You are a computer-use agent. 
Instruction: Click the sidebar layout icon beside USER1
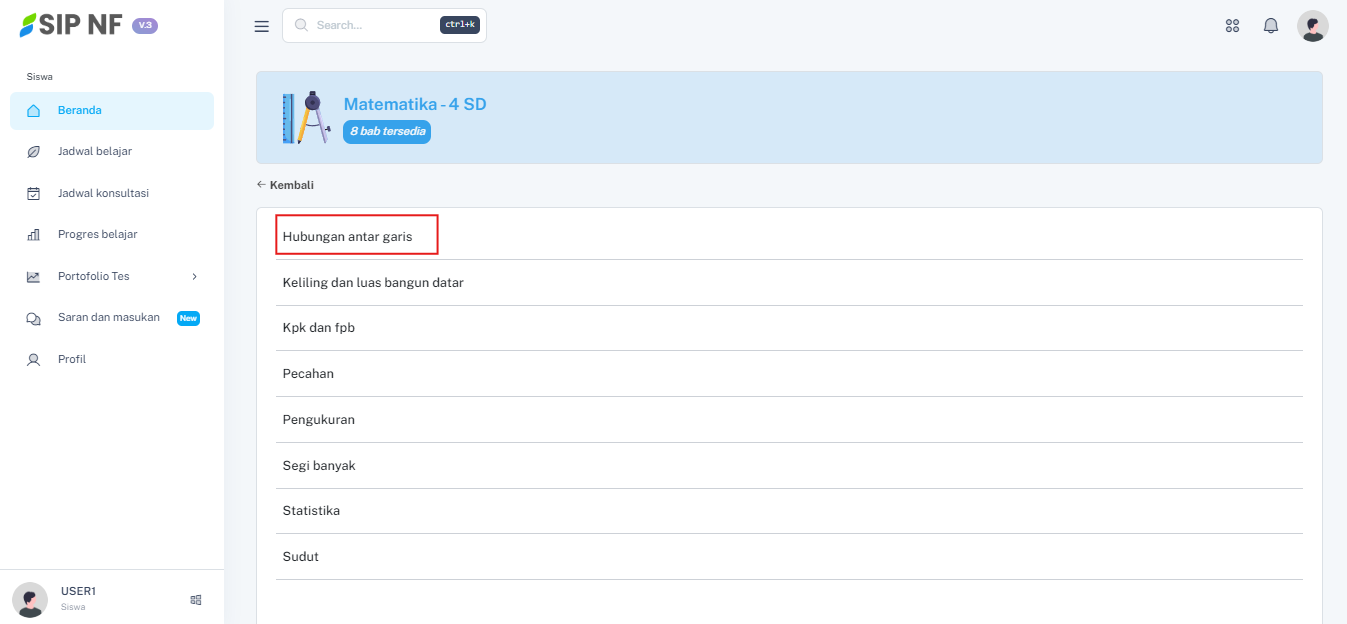click(x=196, y=600)
